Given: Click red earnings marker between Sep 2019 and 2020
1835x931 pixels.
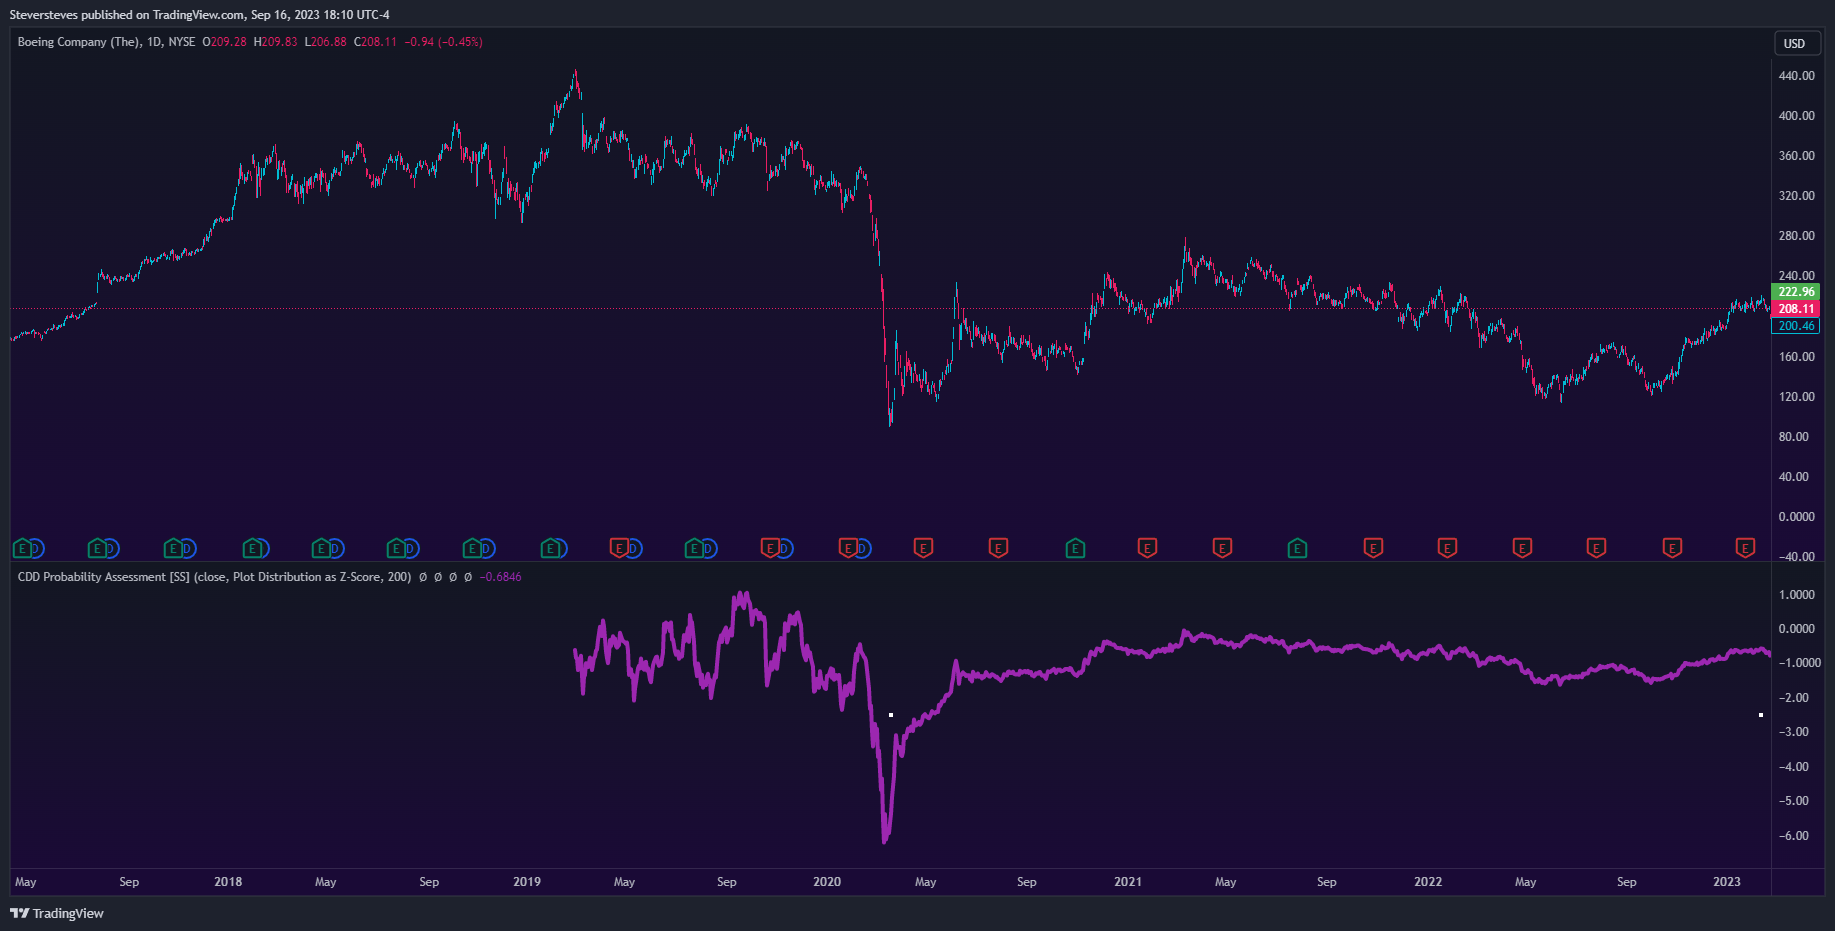Looking at the screenshot, I should (x=771, y=548).
